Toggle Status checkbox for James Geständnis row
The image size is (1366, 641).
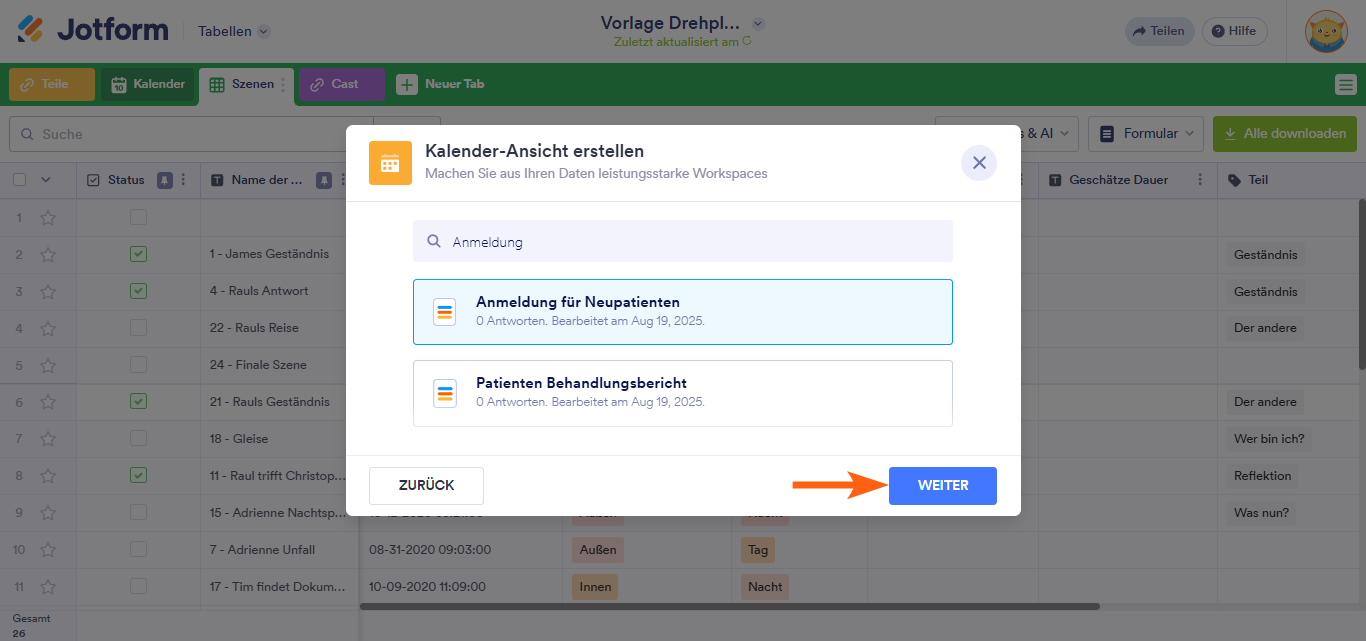tap(138, 254)
